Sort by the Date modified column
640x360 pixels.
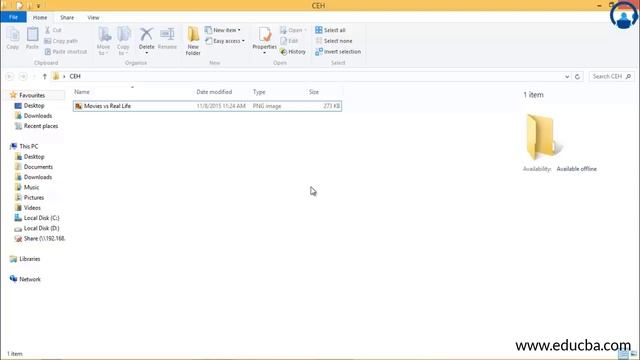point(214,92)
